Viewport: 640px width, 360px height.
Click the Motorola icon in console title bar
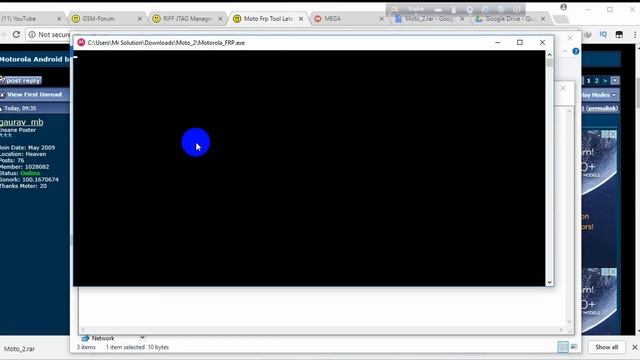point(81,42)
